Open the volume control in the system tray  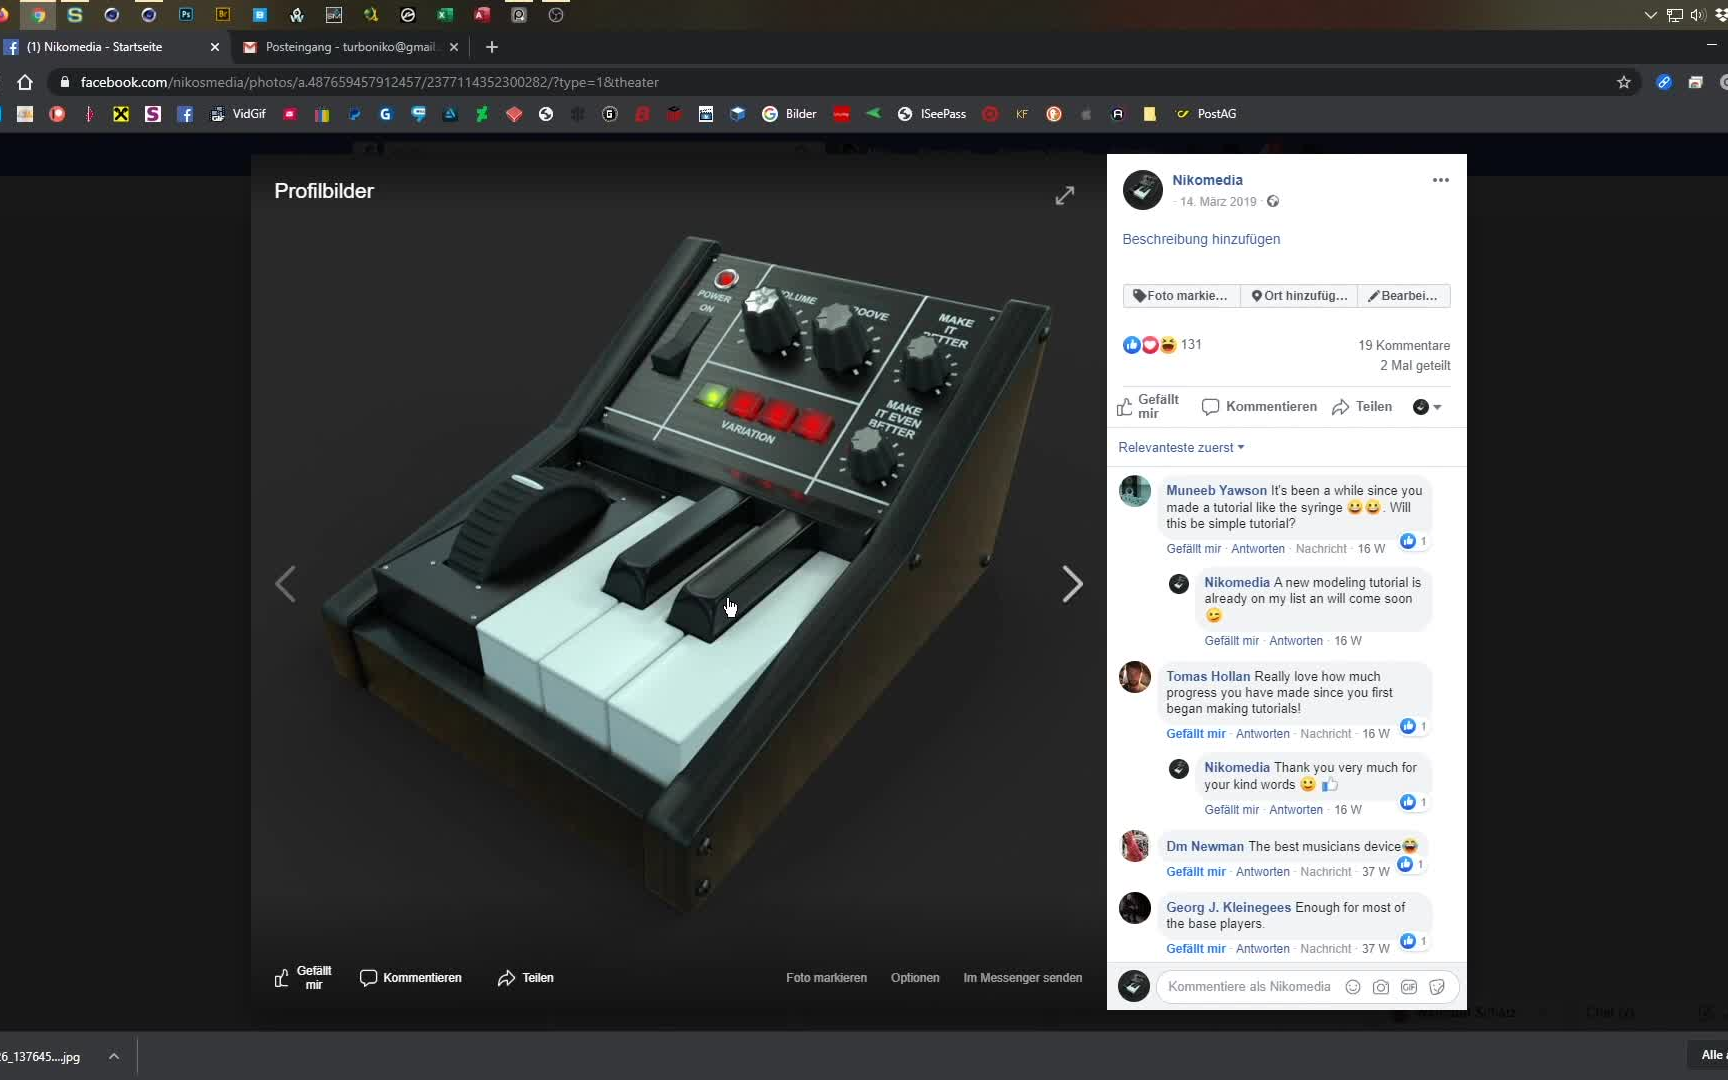pos(1697,15)
